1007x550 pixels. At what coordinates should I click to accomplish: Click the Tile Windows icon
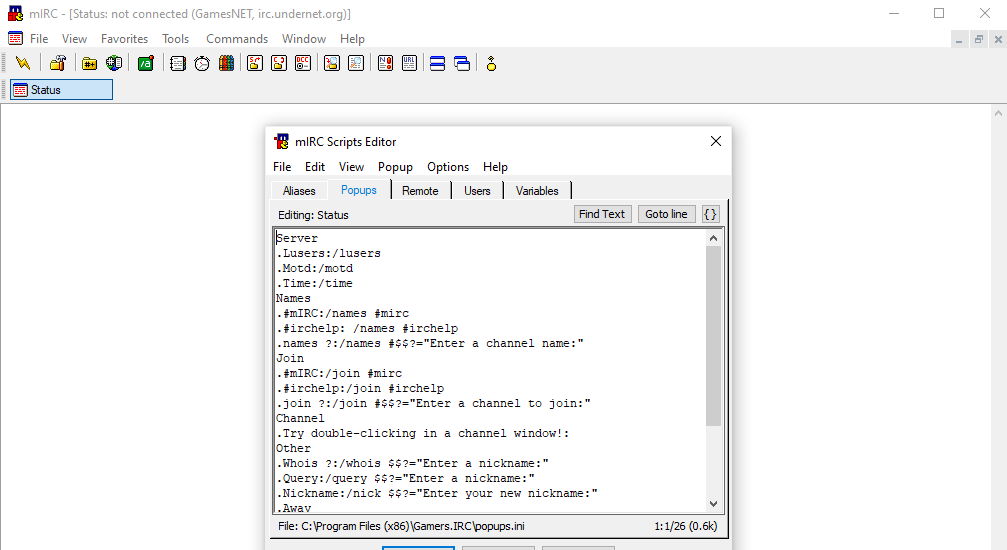point(437,64)
